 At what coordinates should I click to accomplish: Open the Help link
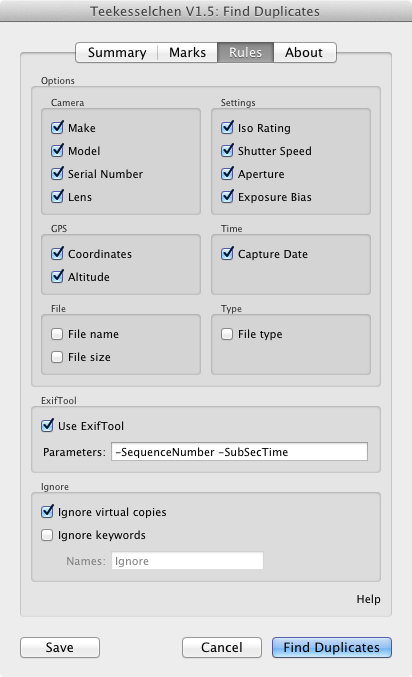(368, 599)
